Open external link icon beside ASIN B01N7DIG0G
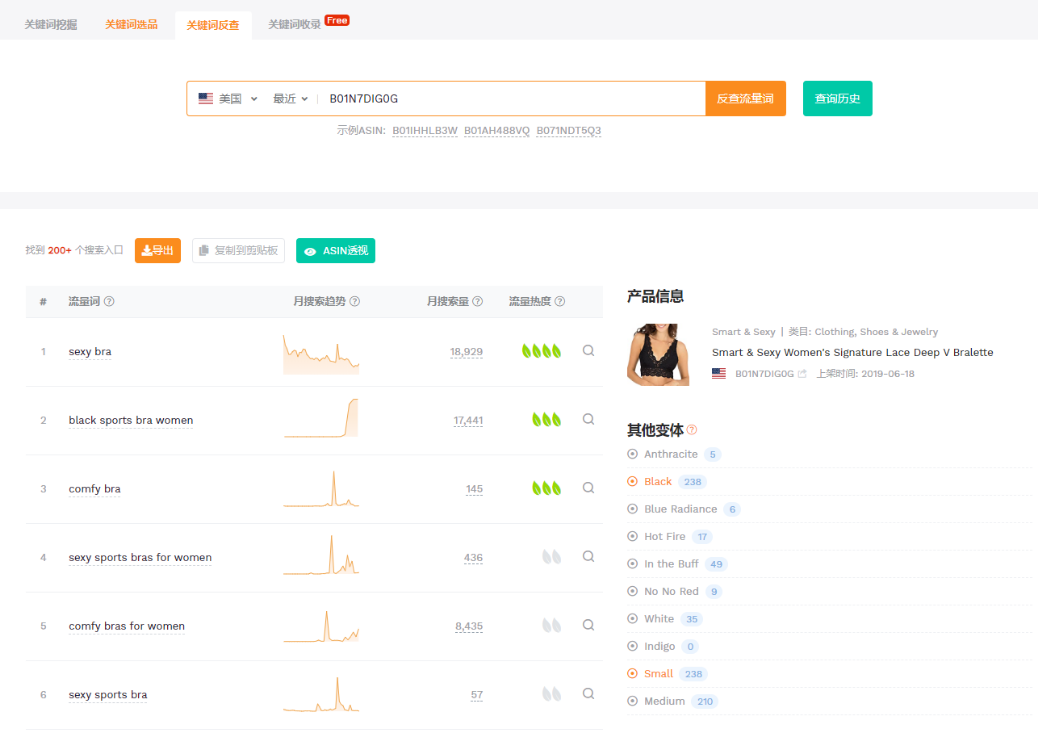The width and height of the screenshot is (1038, 737). (802, 374)
